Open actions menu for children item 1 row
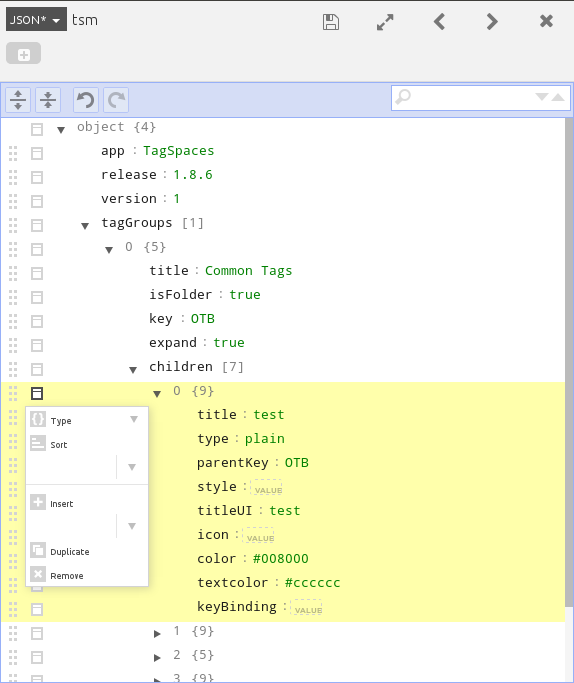Image resolution: width=574 pixels, height=683 pixels. point(37,633)
